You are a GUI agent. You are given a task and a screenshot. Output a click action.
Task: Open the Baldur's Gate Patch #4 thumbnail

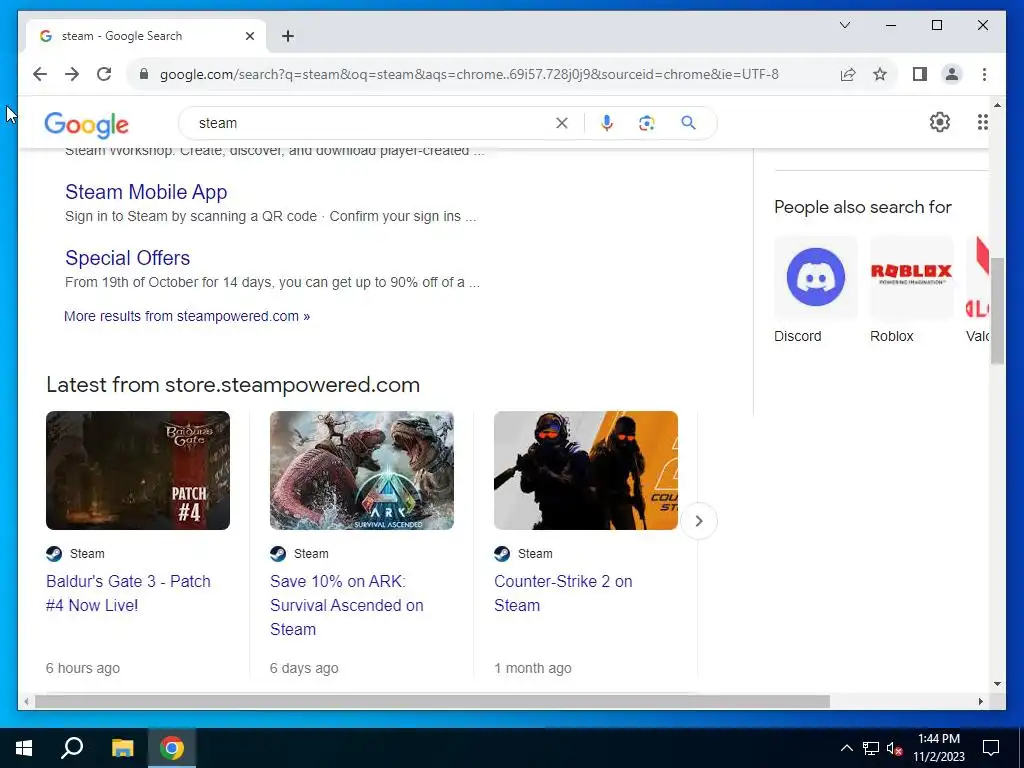click(x=138, y=470)
